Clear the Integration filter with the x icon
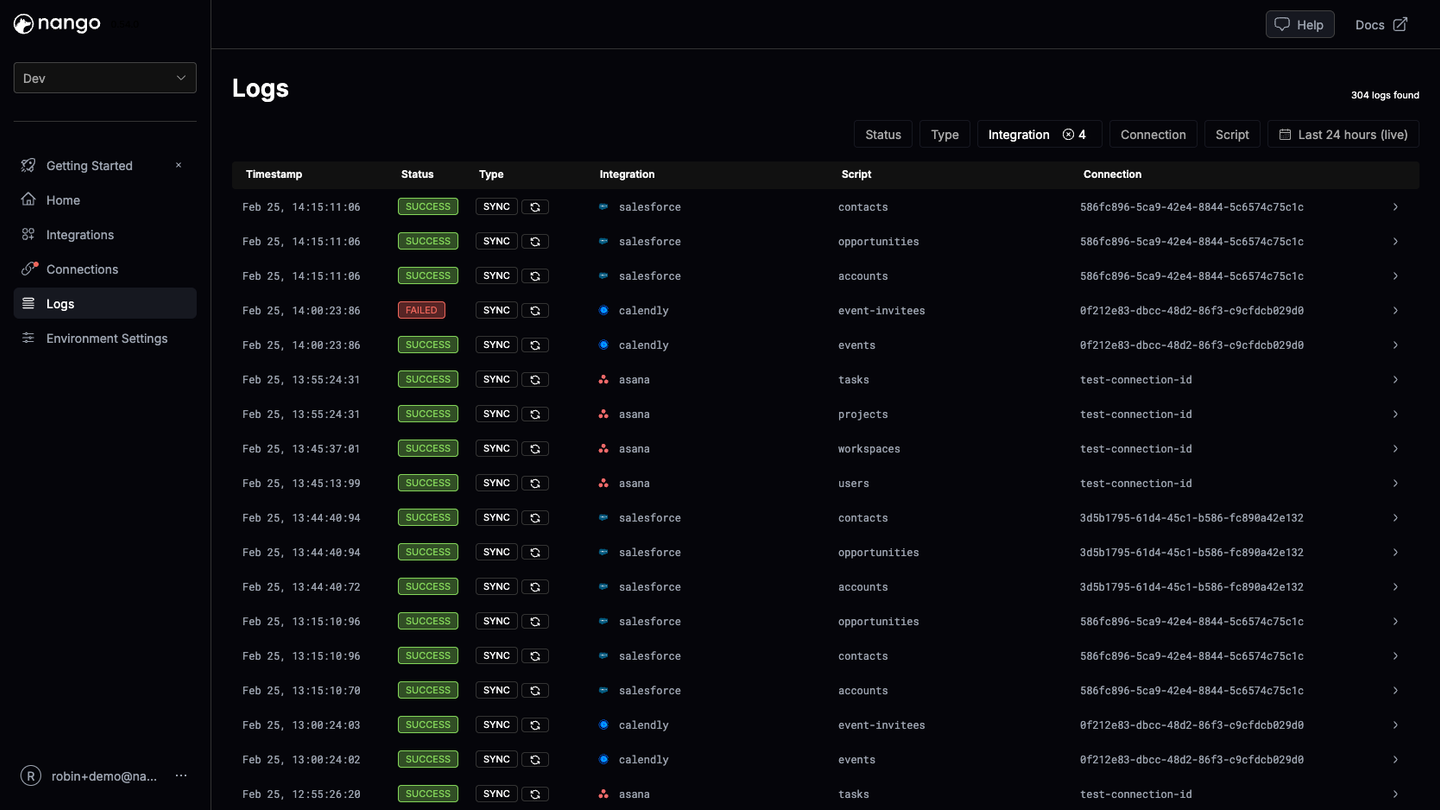Image resolution: width=1440 pixels, height=810 pixels. point(1068,134)
